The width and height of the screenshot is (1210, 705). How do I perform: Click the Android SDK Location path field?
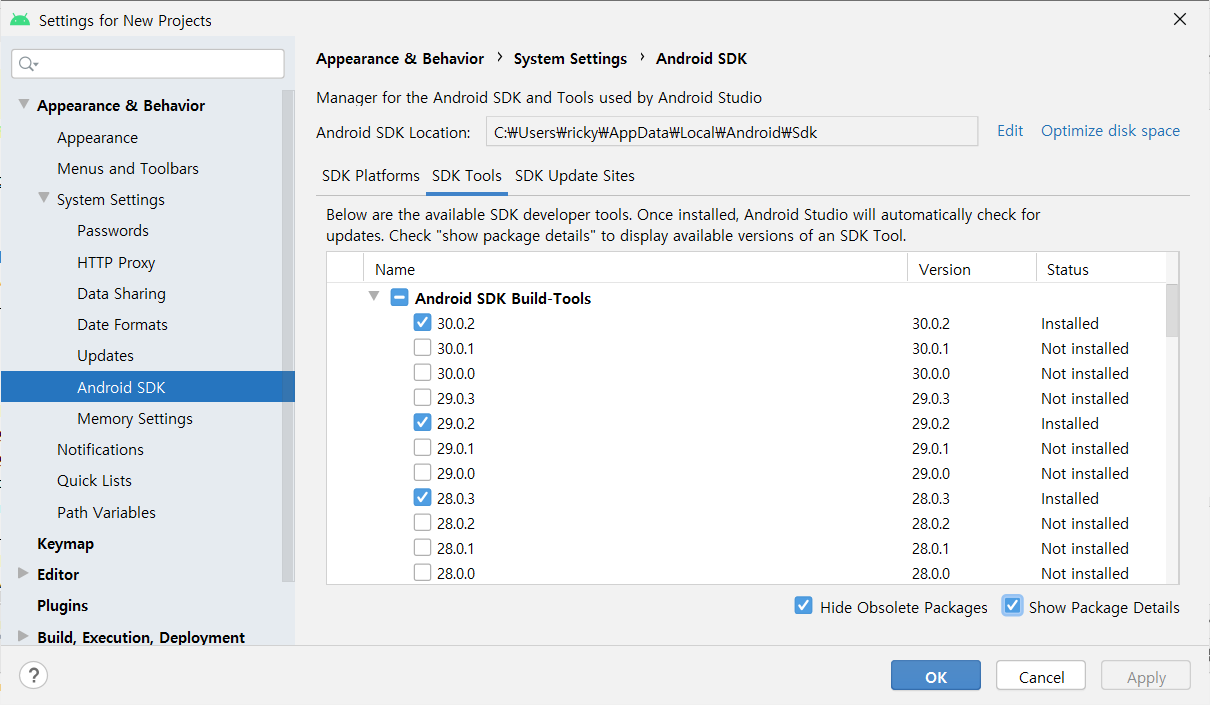tap(732, 132)
